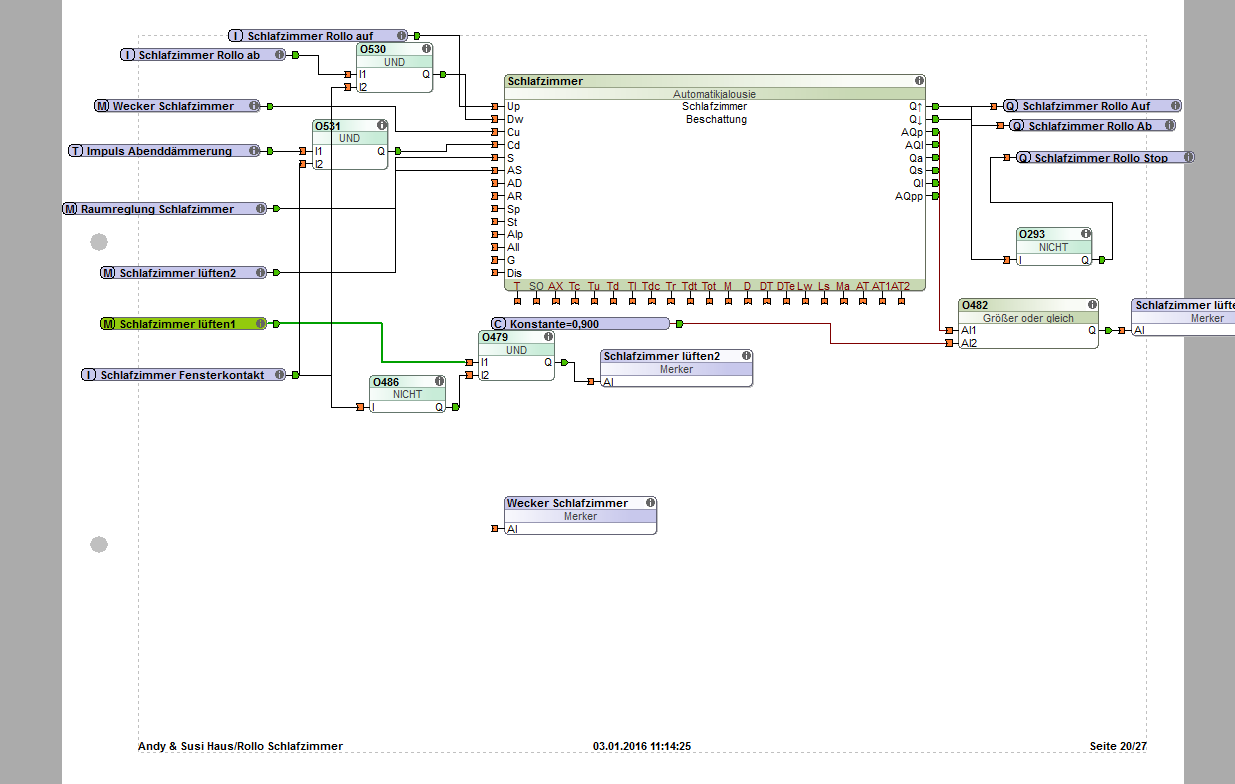Screen dimensions: 1235x784
Task: Open info icon on O486 NICHT block
Action: (438, 382)
